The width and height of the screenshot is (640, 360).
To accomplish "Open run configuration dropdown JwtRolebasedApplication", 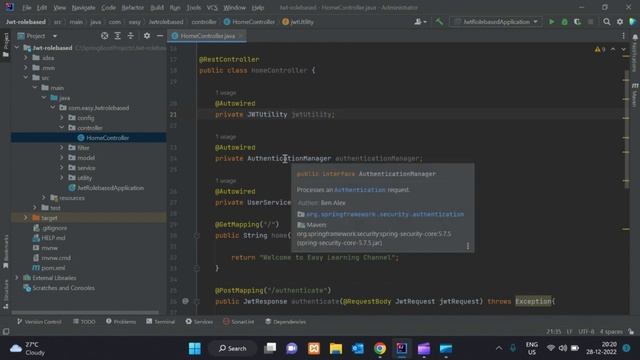I will coord(496,22).
